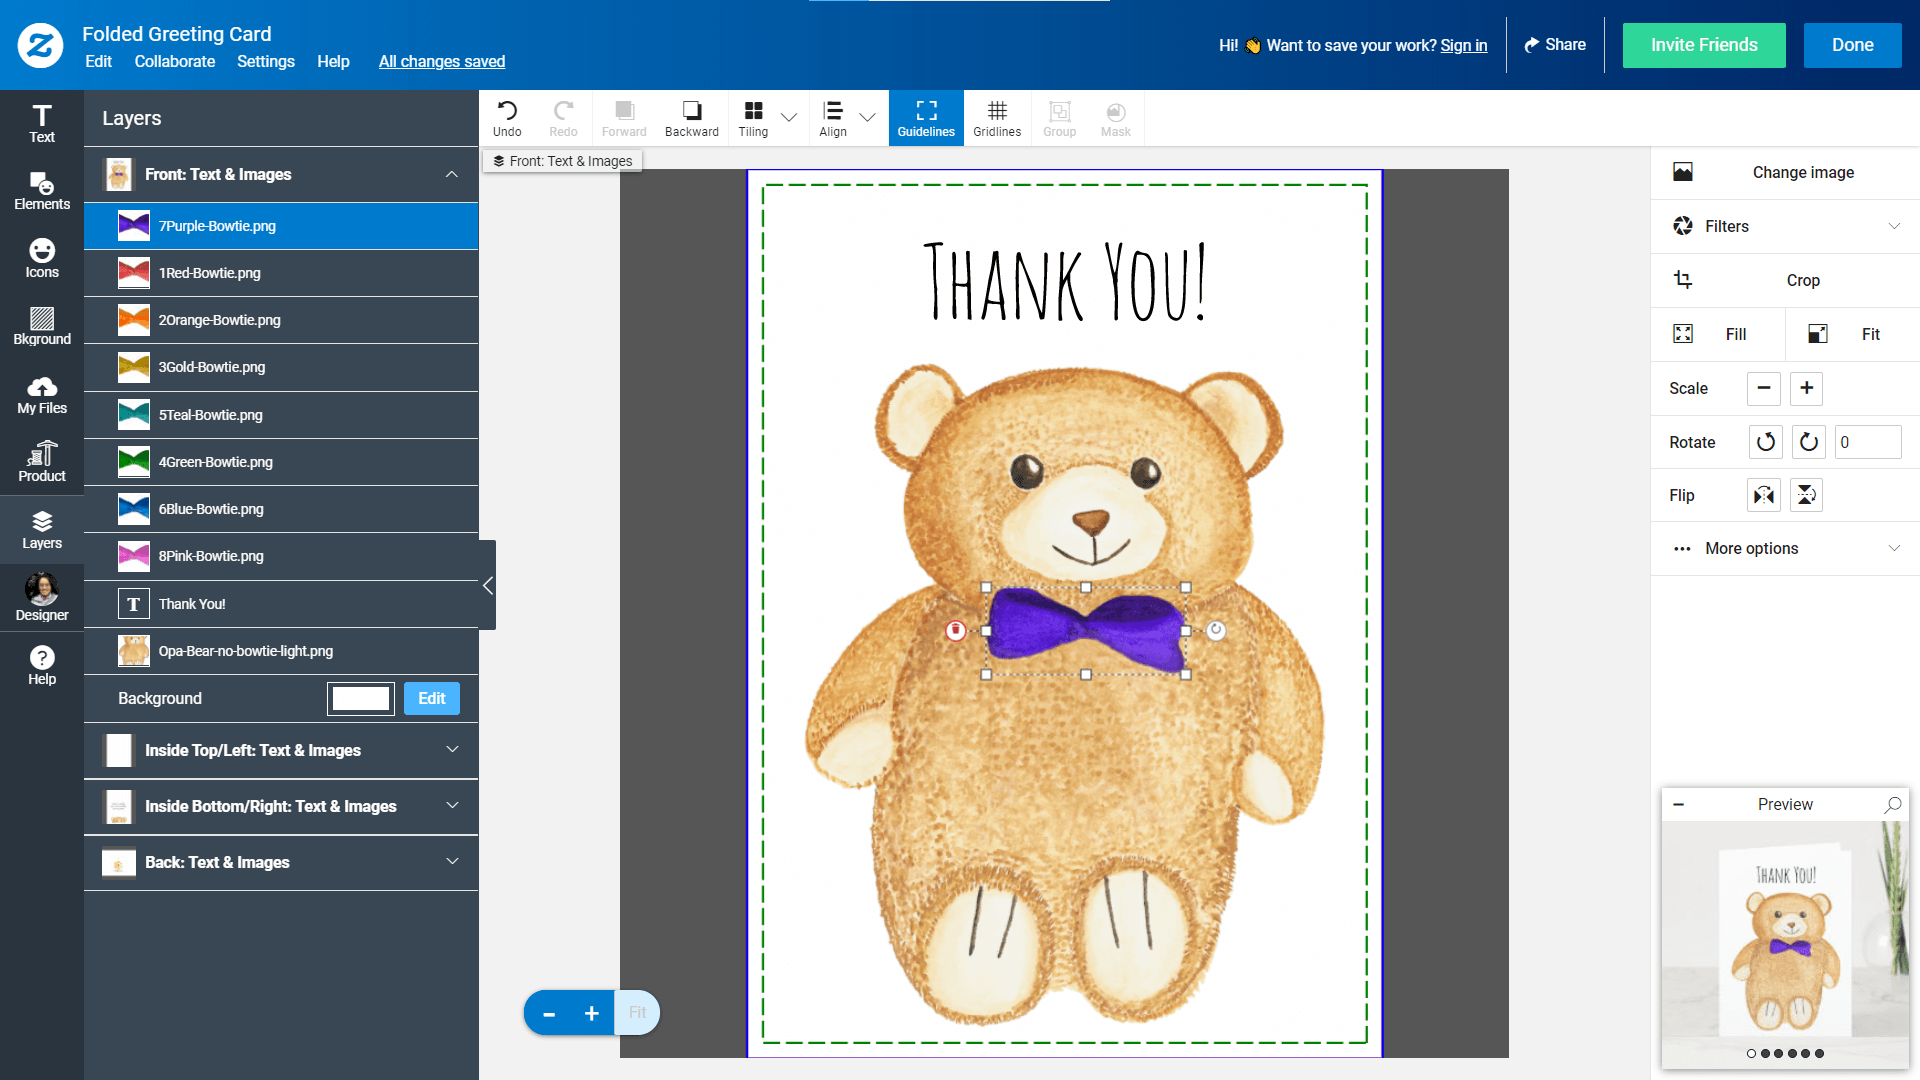The width and height of the screenshot is (1920, 1080).
Task: Open the Collaborate menu
Action: 175,61
